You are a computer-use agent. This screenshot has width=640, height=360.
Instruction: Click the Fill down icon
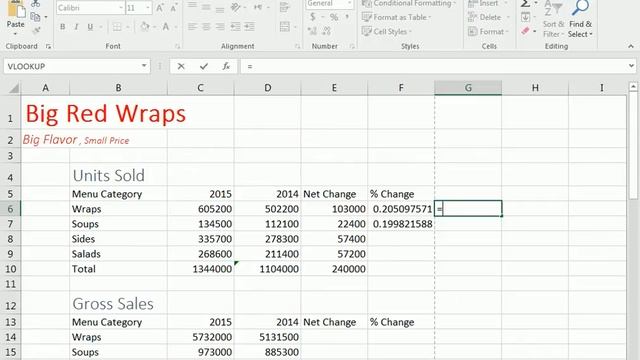click(526, 17)
